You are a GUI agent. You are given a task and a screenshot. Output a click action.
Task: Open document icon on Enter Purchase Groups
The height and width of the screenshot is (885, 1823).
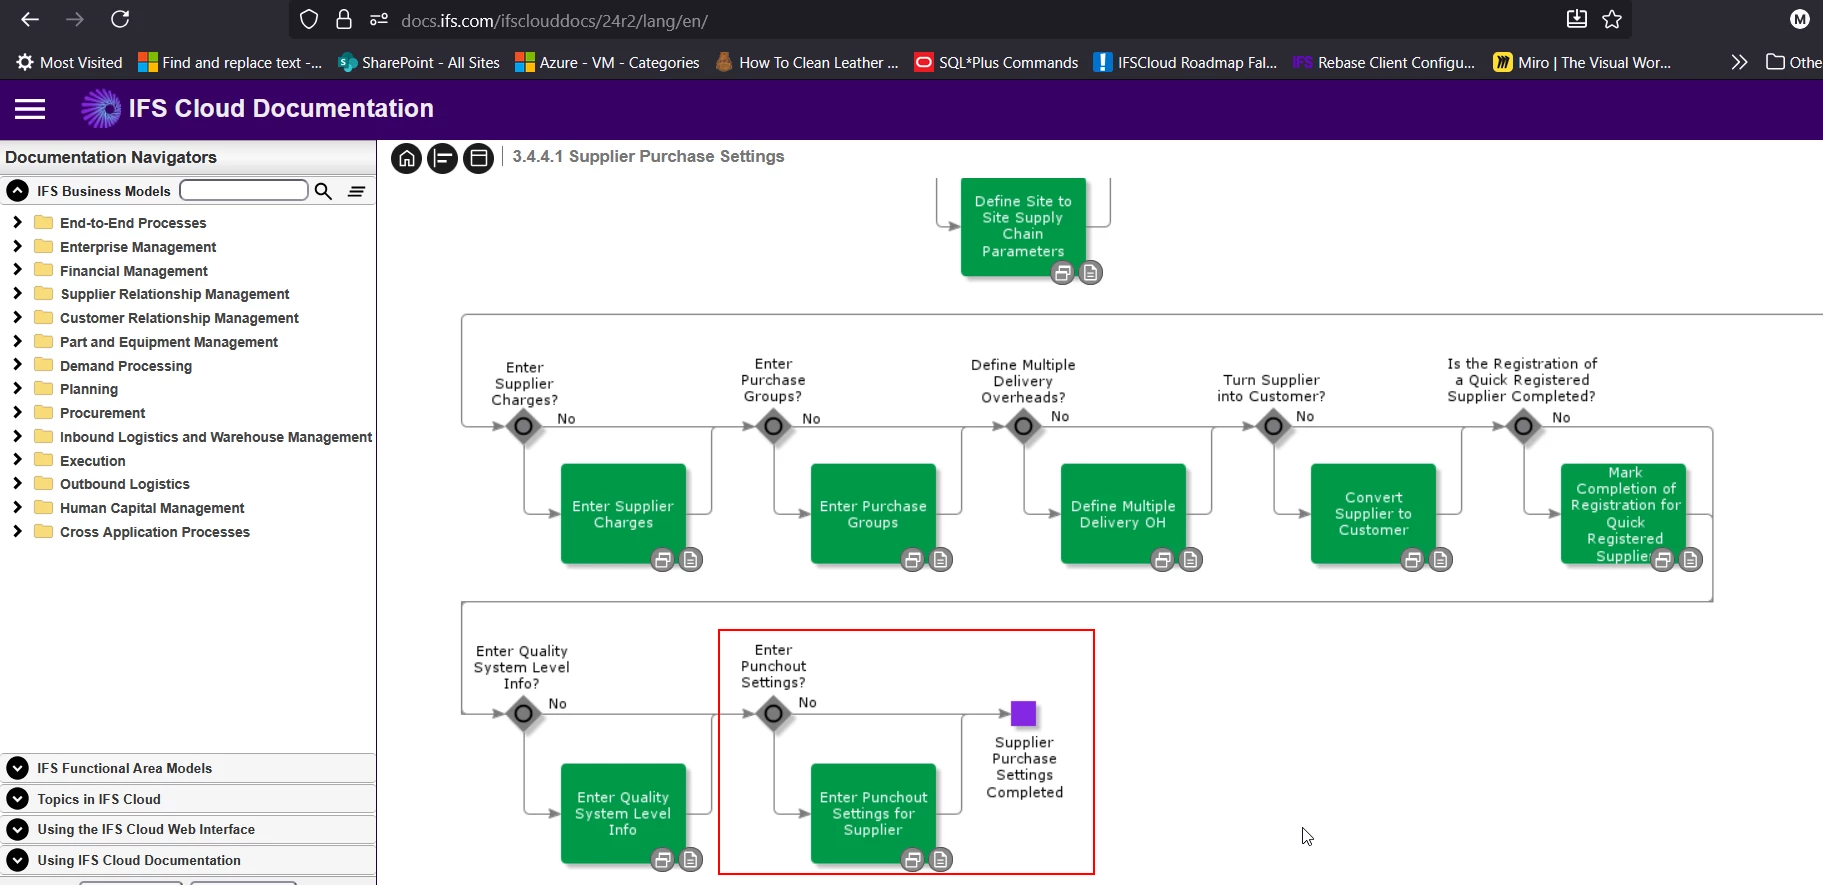941,560
